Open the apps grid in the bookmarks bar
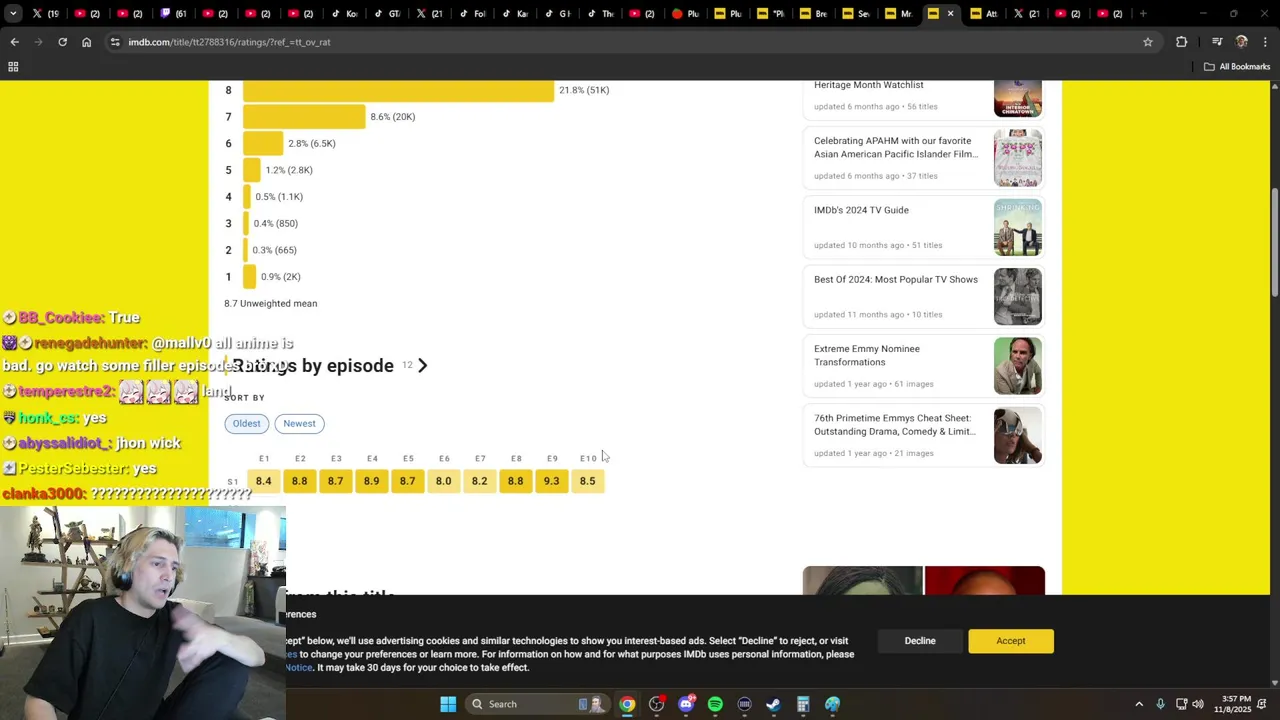This screenshot has width=1280, height=720. pyautogui.click(x=13, y=67)
